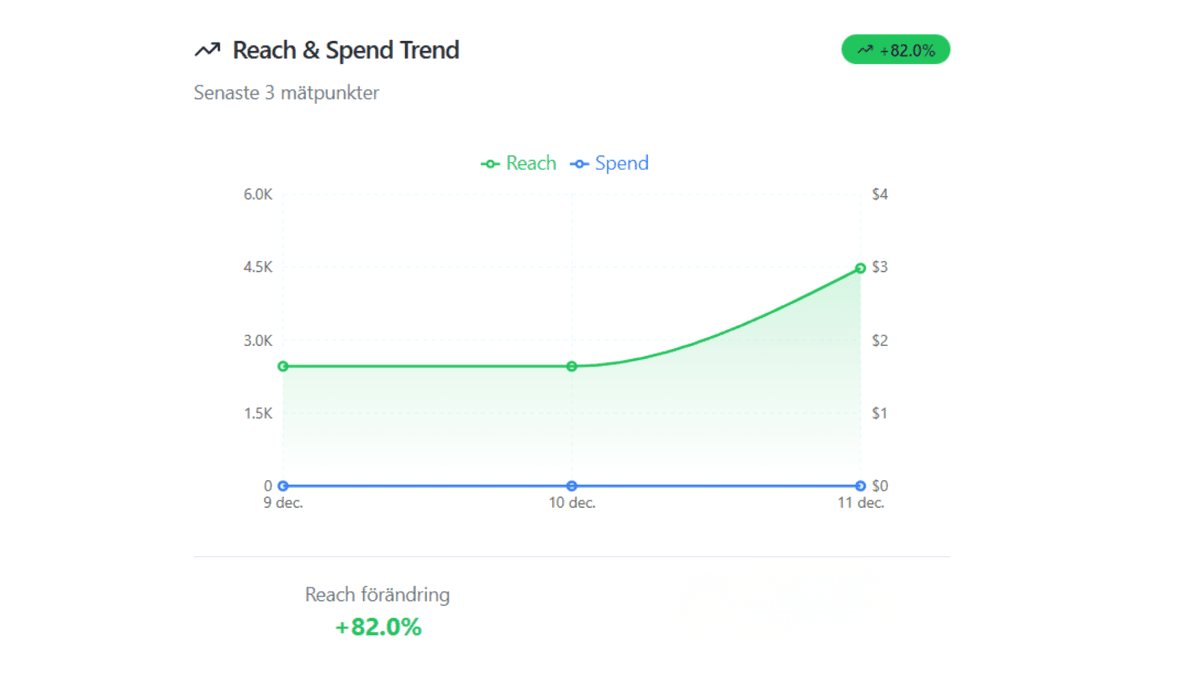Select the blue Spend data point at 11 dec
The height and width of the screenshot is (675, 1200).
[x=860, y=485]
